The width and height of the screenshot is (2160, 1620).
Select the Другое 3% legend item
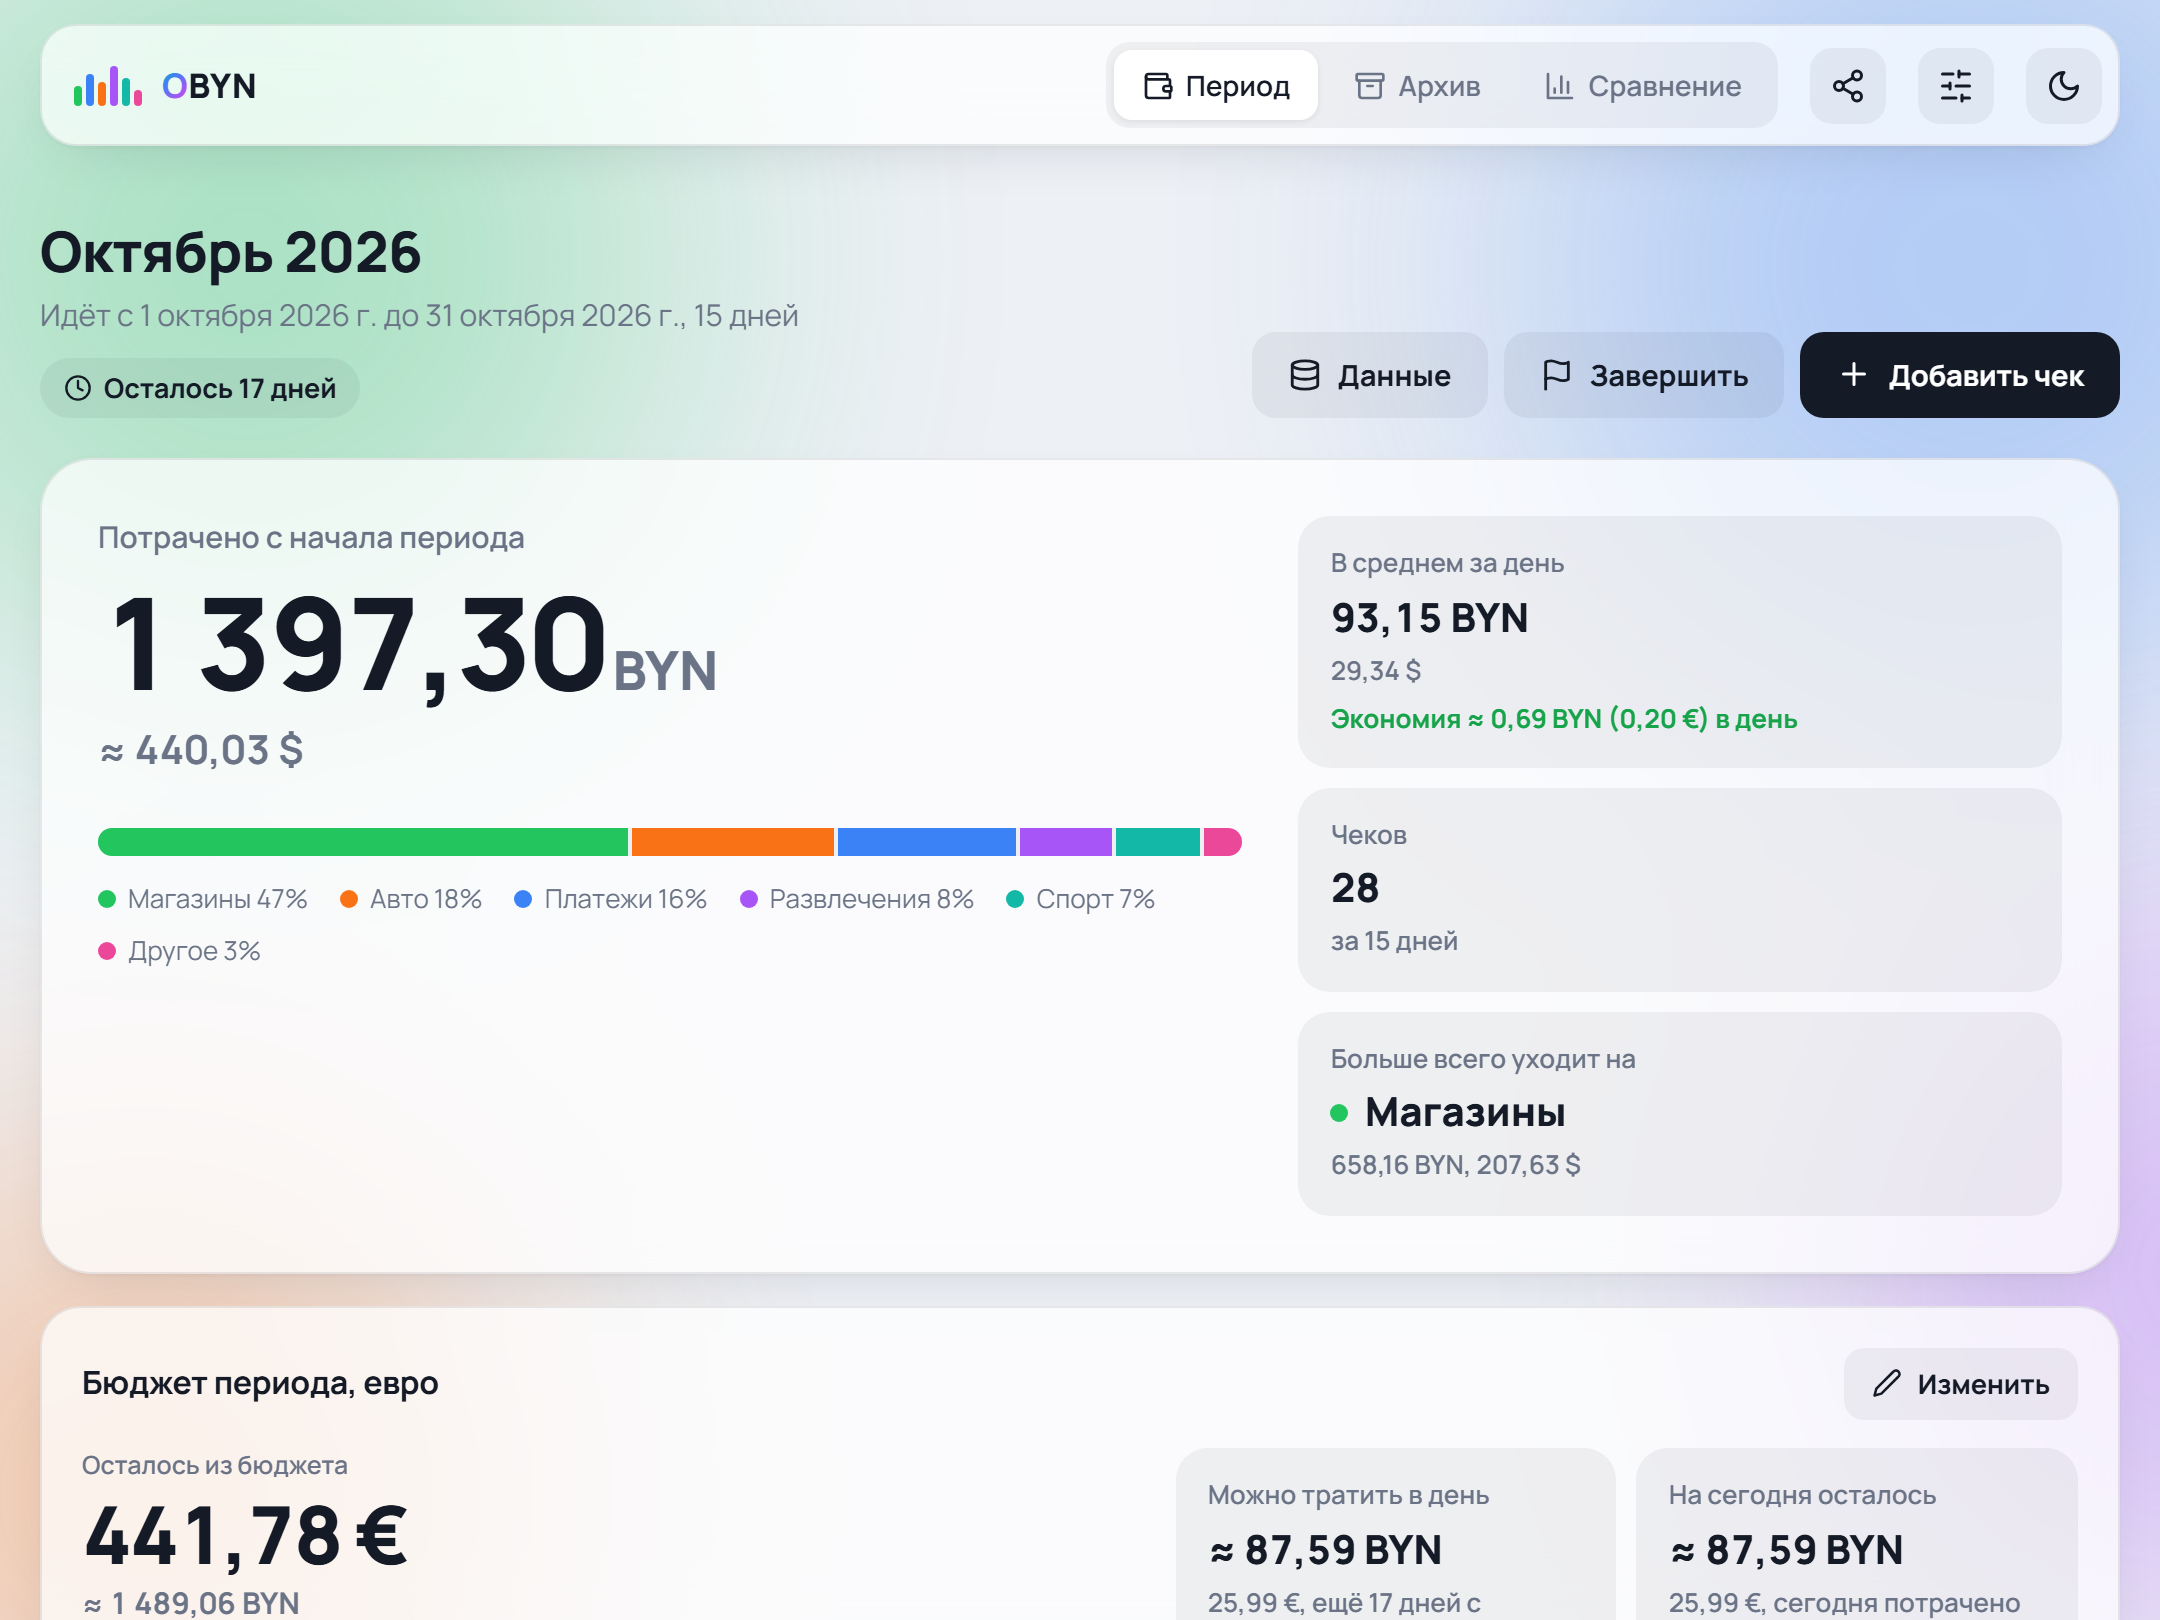[180, 951]
